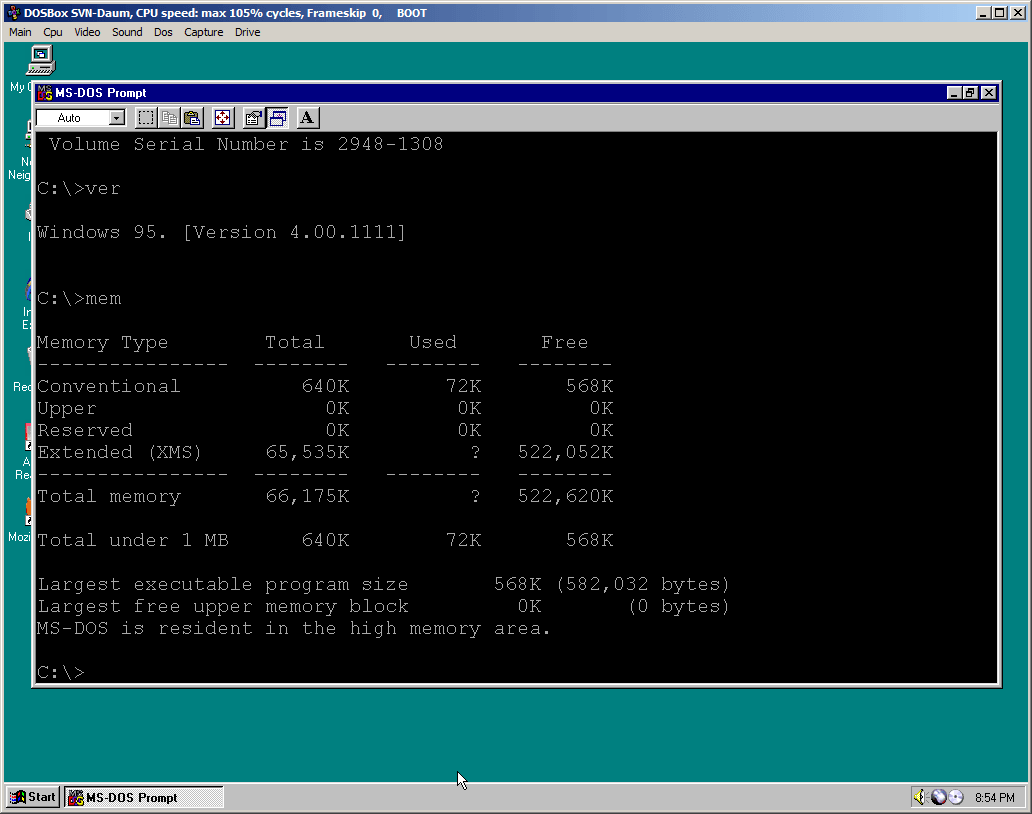Click the '(582,032 bytes)' value
This screenshot has width=1032, height=814.
click(642, 584)
